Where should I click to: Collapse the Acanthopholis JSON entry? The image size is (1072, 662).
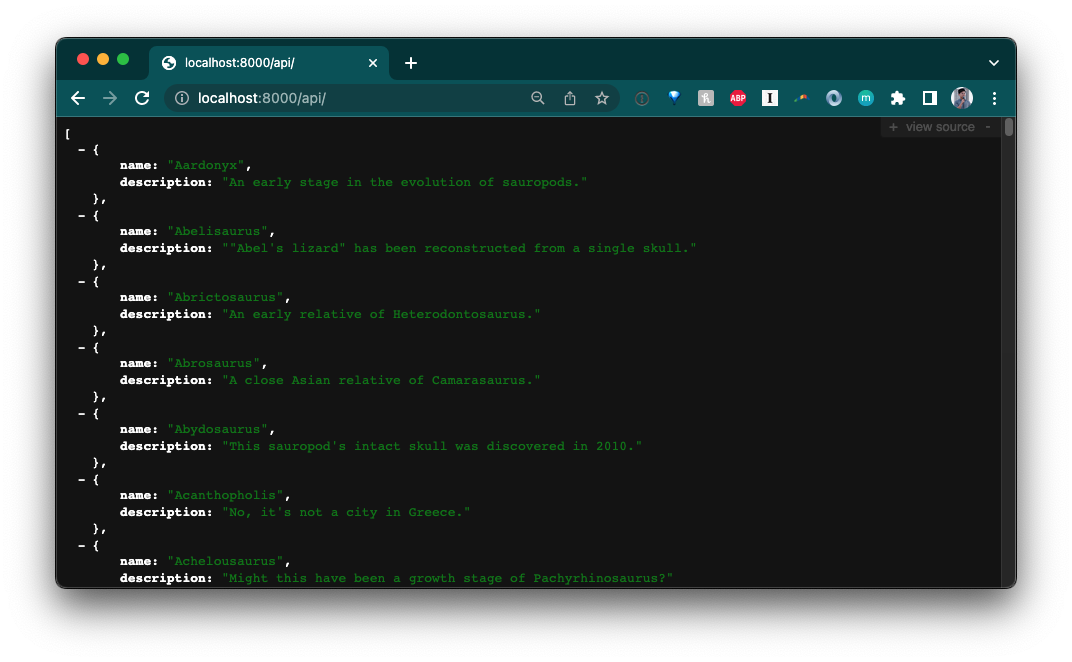tap(82, 479)
